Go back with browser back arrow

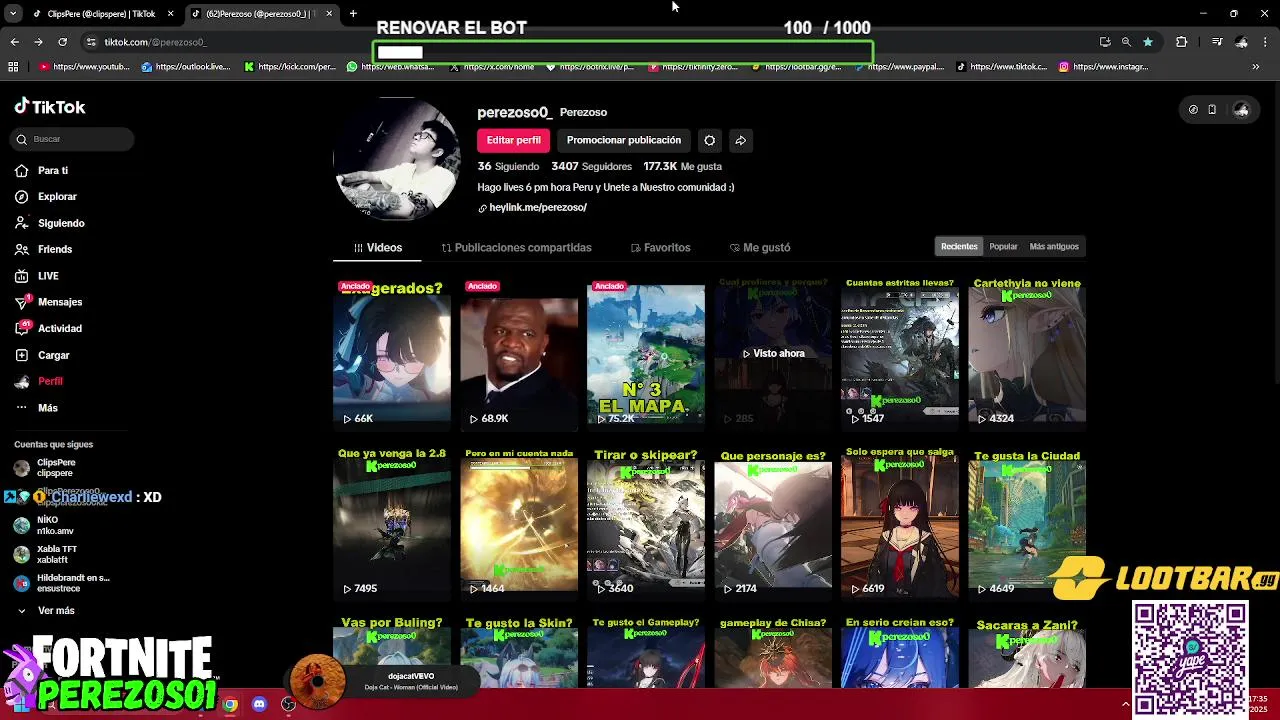click(x=14, y=42)
